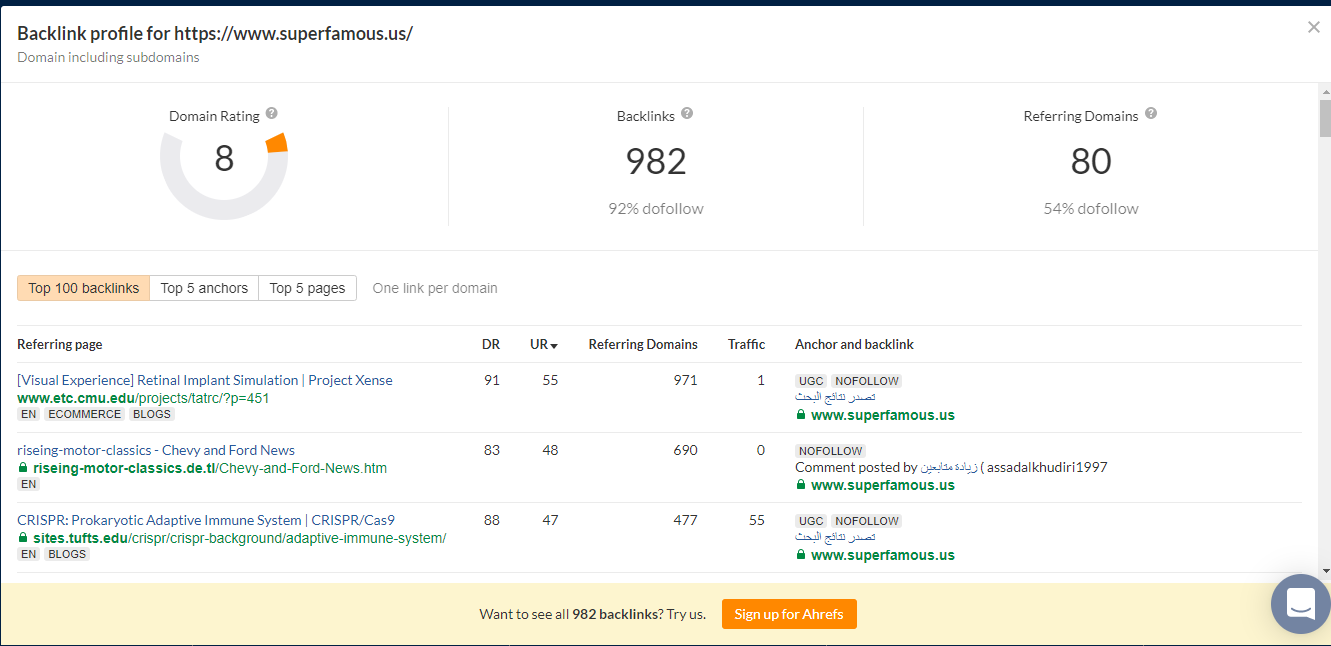Open www.superfamous.us link in the sites.tufts.edu row
Image resolution: width=1331 pixels, height=646 pixels.
(x=882, y=555)
